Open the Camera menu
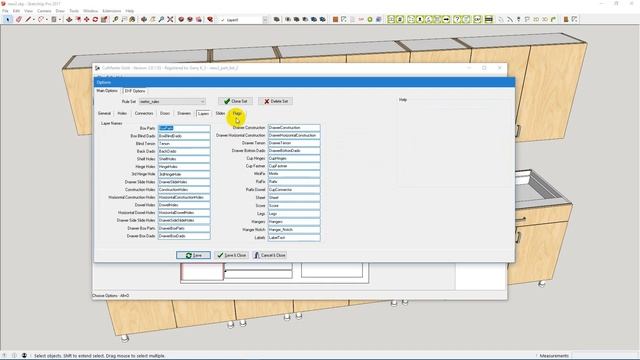Screen dimensions: 640x360 [44, 11]
